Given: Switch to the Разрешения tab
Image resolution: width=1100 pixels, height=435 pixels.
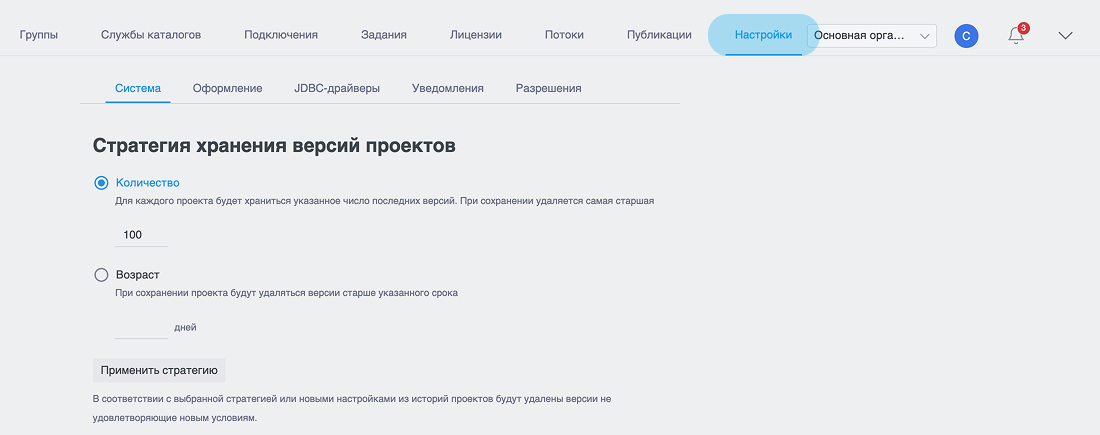Looking at the screenshot, I should [x=549, y=88].
